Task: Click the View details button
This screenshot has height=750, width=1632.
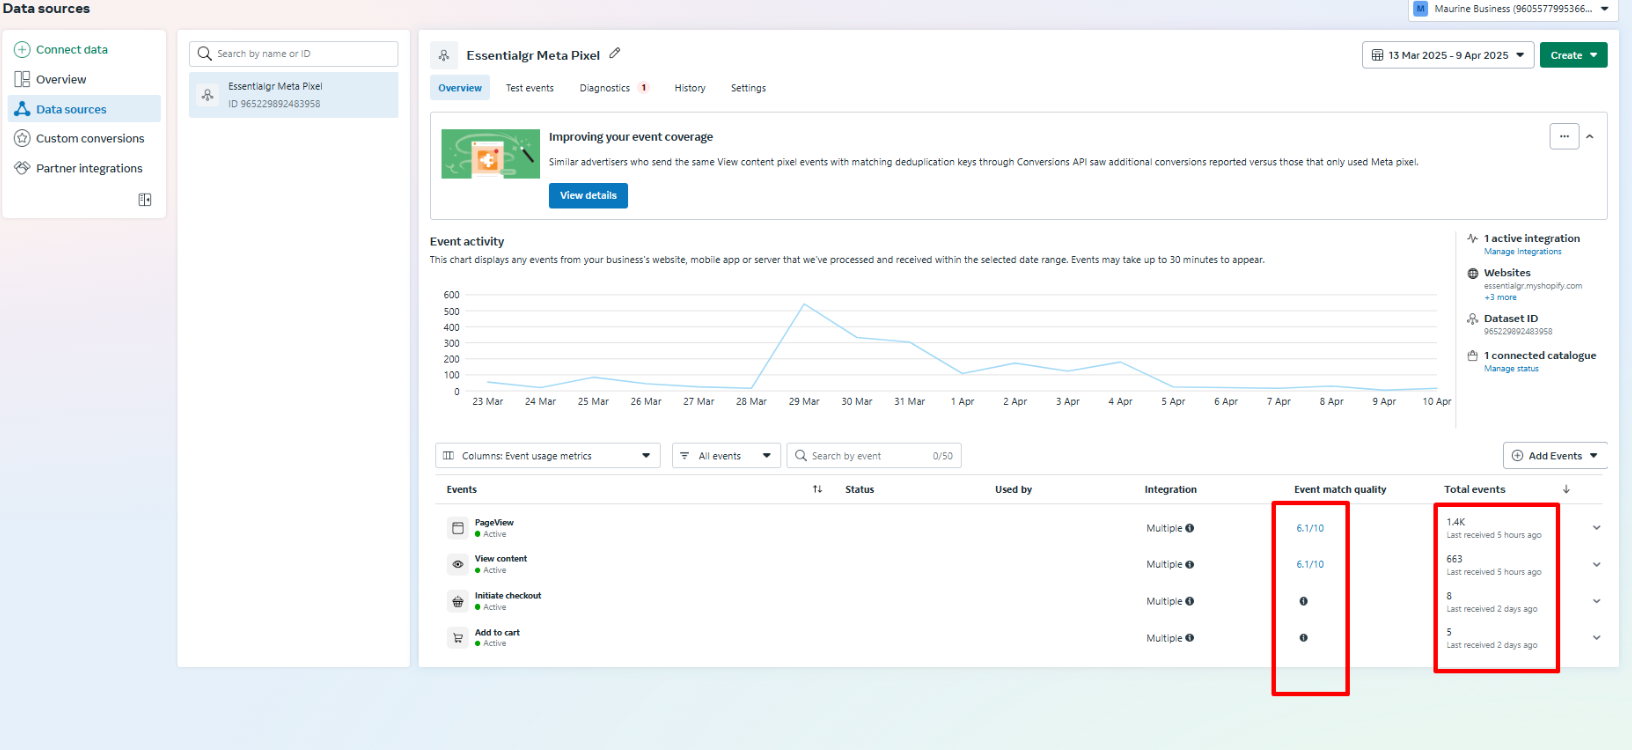Action: [x=588, y=196]
